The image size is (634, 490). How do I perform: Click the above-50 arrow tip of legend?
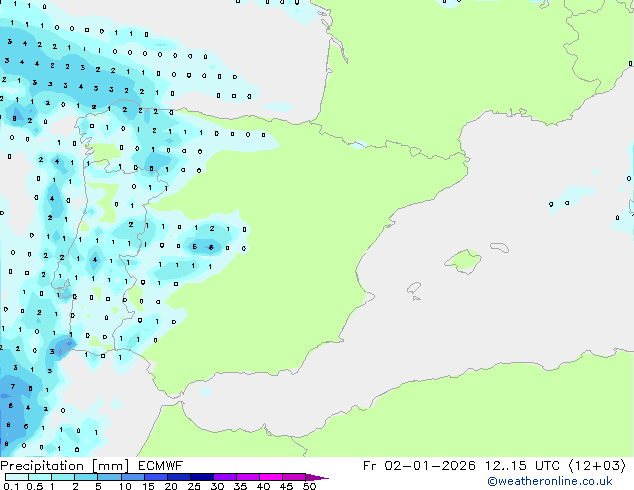point(317,477)
